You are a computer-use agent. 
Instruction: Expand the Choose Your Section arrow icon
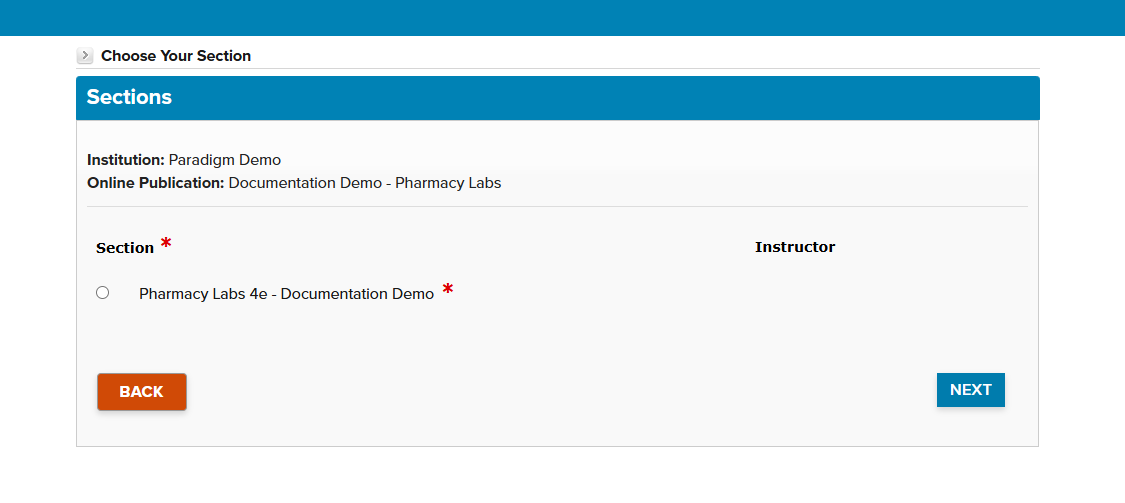point(85,56)
